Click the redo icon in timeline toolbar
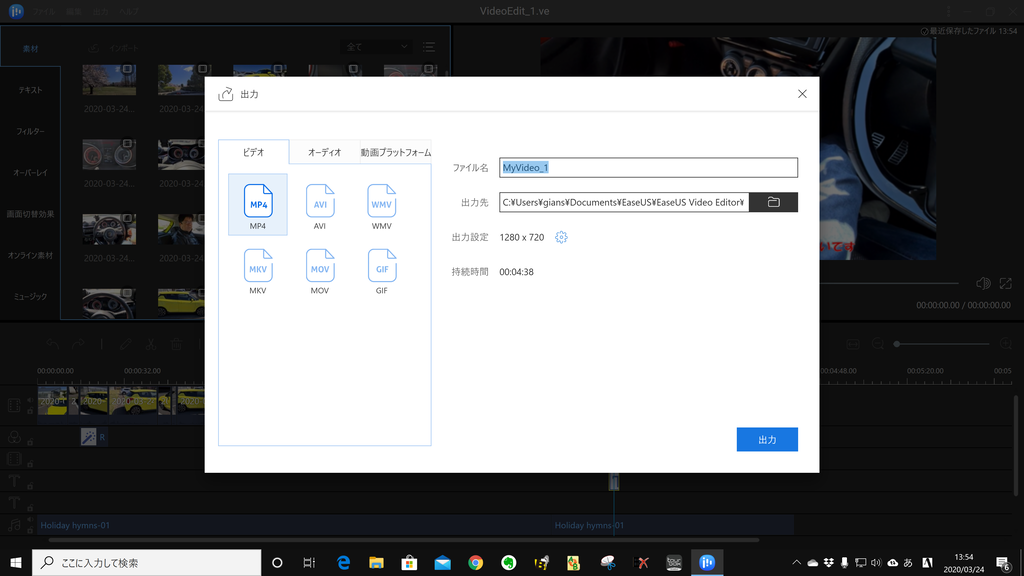Viewport: 1024px width, 576px height. (x=78, y=344)
